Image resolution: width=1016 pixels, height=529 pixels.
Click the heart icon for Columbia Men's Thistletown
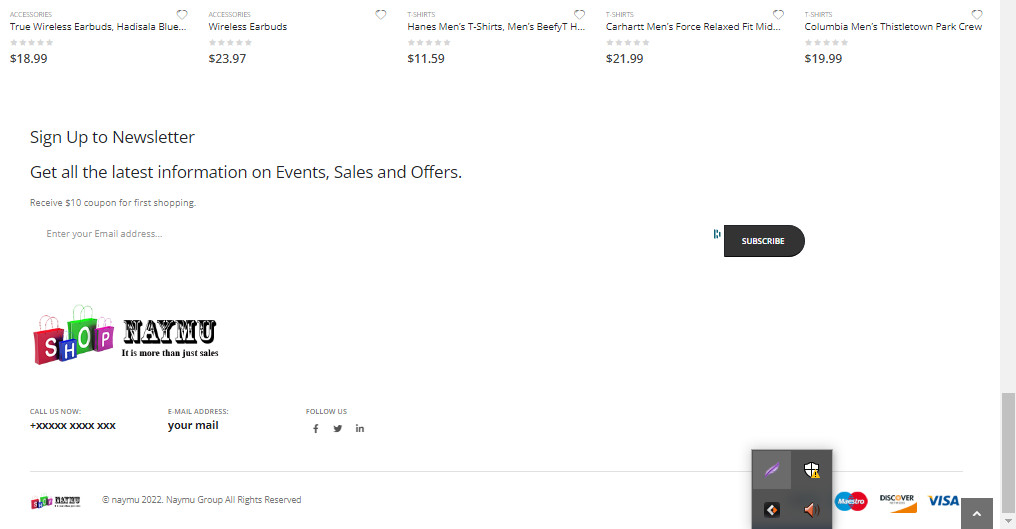point(977,14)
